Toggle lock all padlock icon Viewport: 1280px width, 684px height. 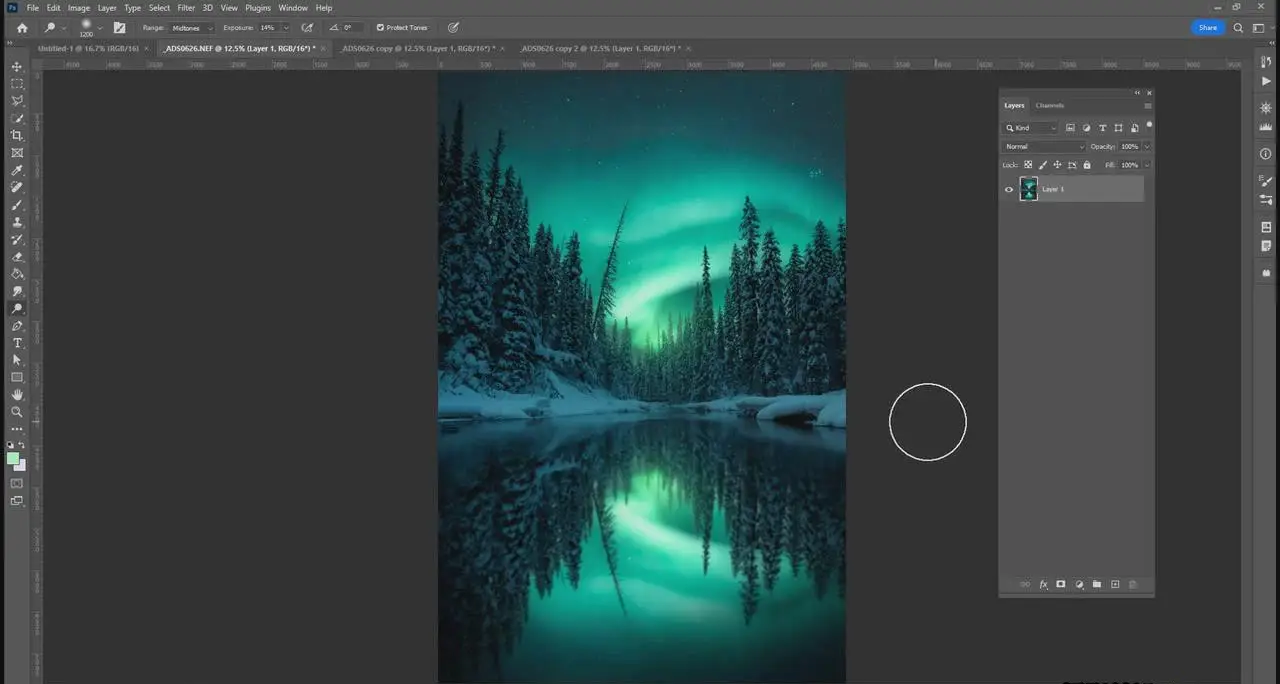(1087, 165)
